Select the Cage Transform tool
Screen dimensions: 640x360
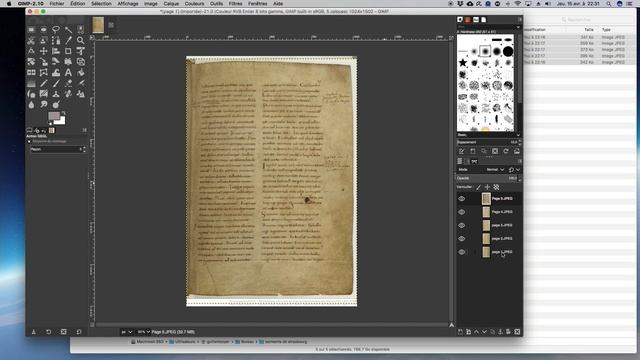tap(43, 73)
